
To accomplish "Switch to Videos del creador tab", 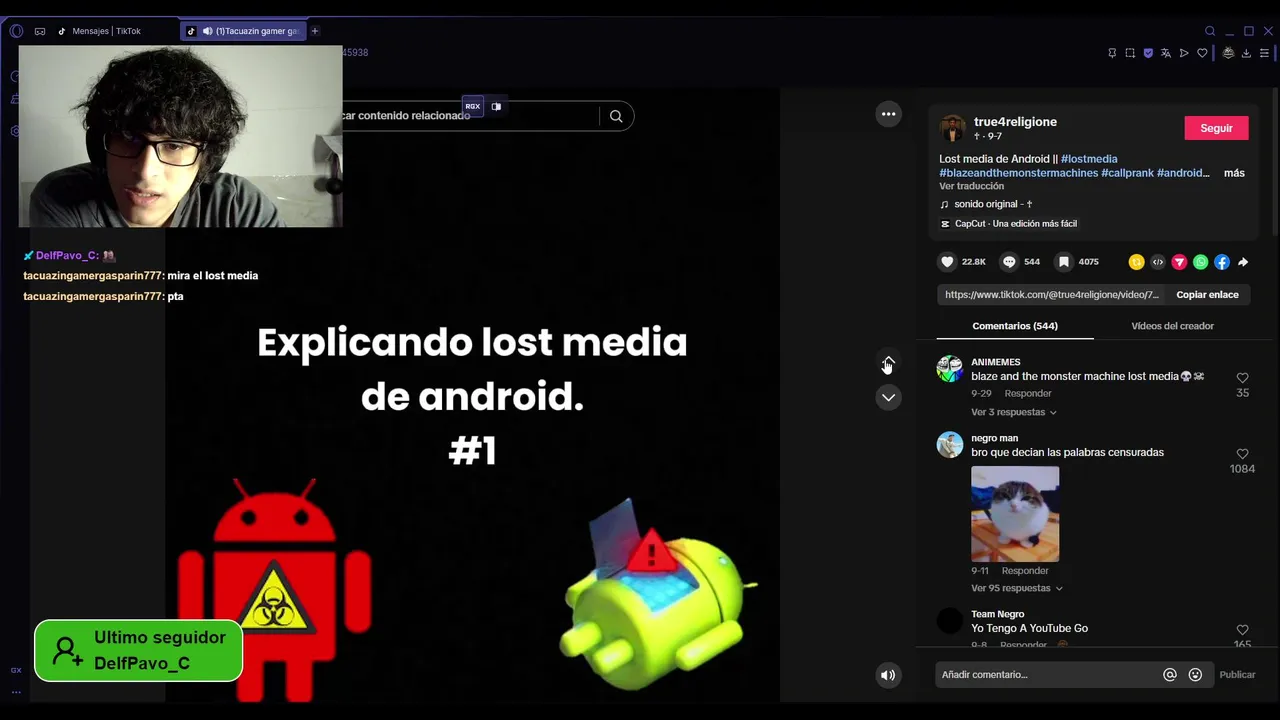I will pyautogui.click(x=1172, y=326).
